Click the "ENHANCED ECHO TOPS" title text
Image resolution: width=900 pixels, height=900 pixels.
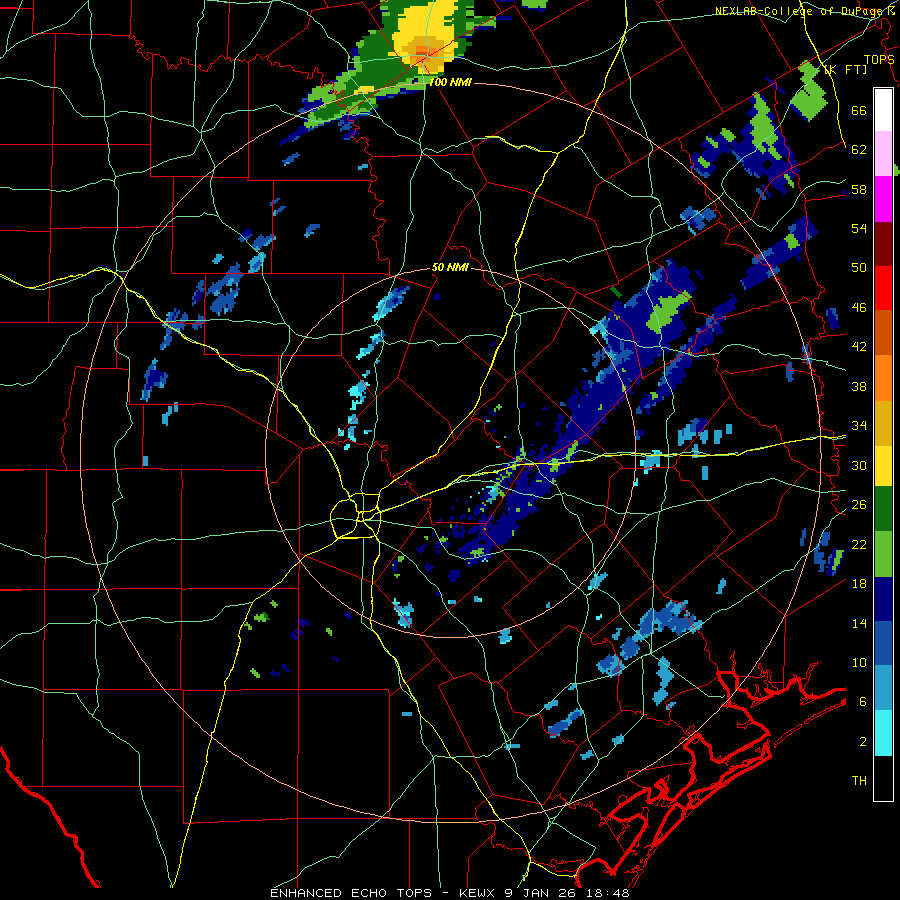pyautogui.click(x=351, y=893)
